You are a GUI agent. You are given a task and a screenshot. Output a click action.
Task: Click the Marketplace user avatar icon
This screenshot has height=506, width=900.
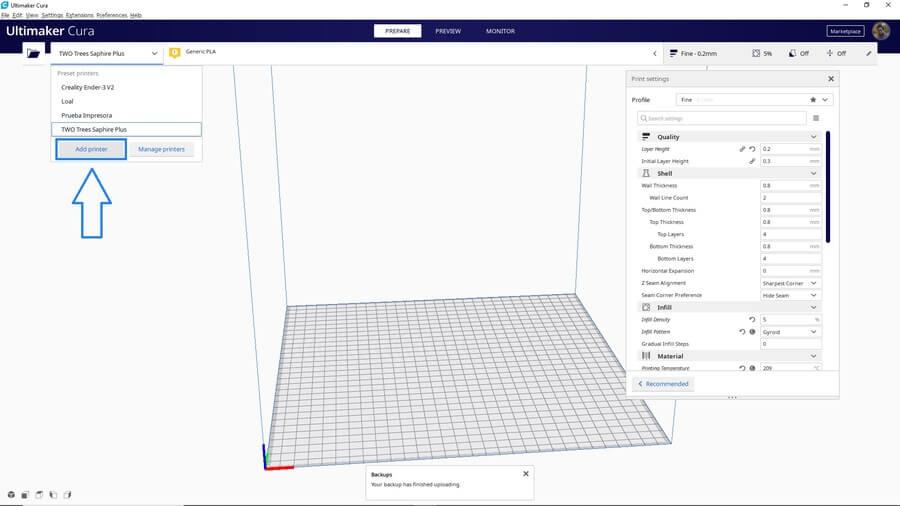(x=881, y=31)
